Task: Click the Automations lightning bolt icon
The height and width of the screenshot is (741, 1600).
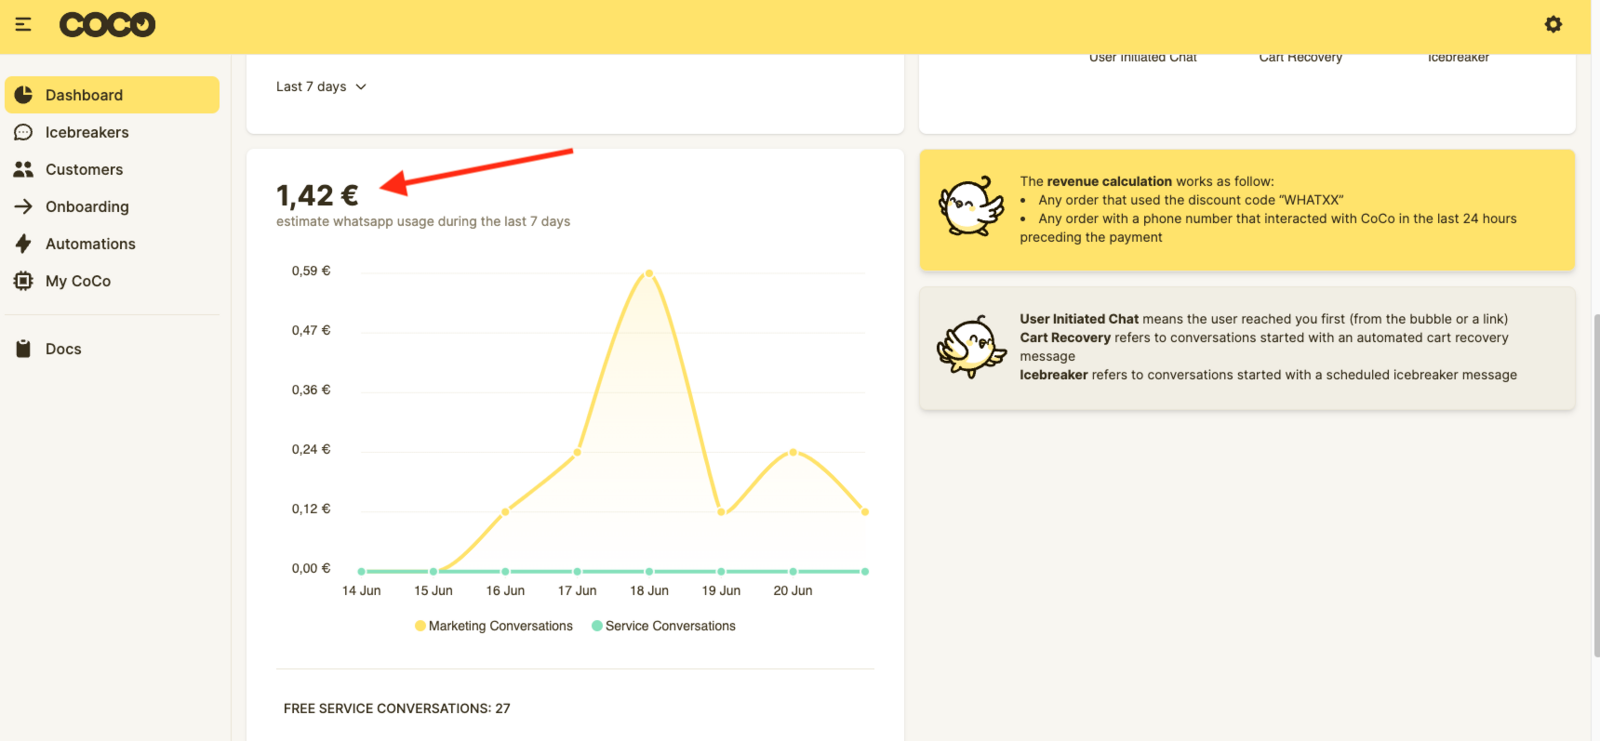Action: pyautogui.click(x=23, y=244)
